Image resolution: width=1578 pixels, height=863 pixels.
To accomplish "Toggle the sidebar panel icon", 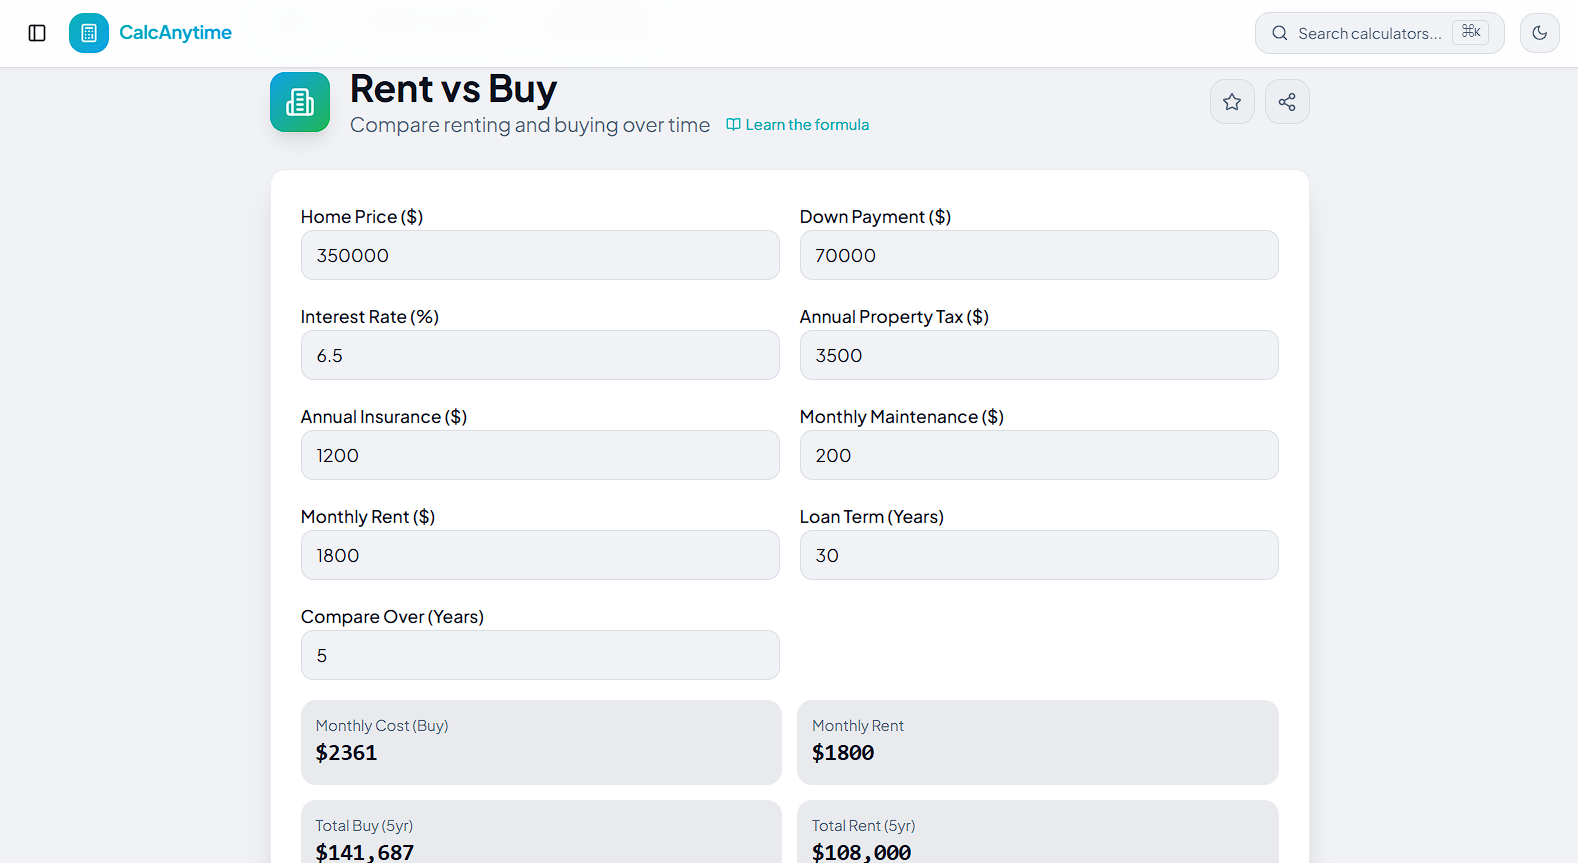I will pos(37,33).
